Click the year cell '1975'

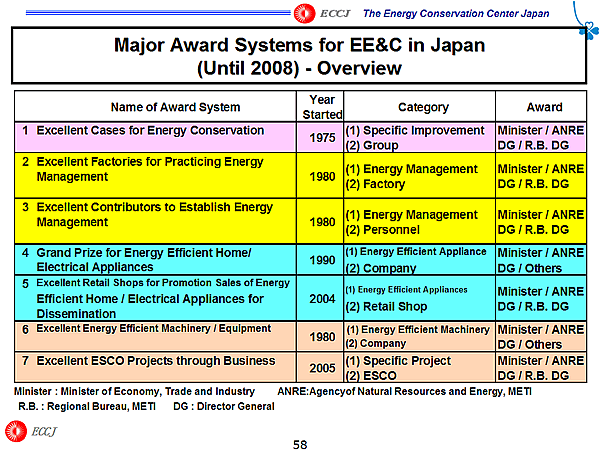(322, 138)
